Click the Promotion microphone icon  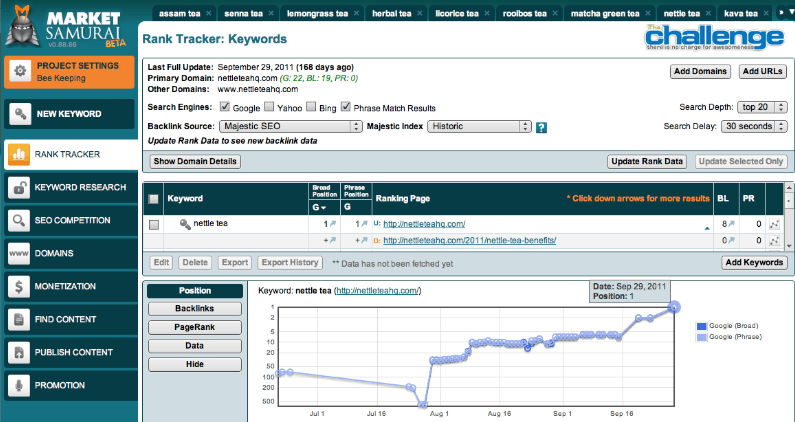pyautogui.click(x=19, y=384)
